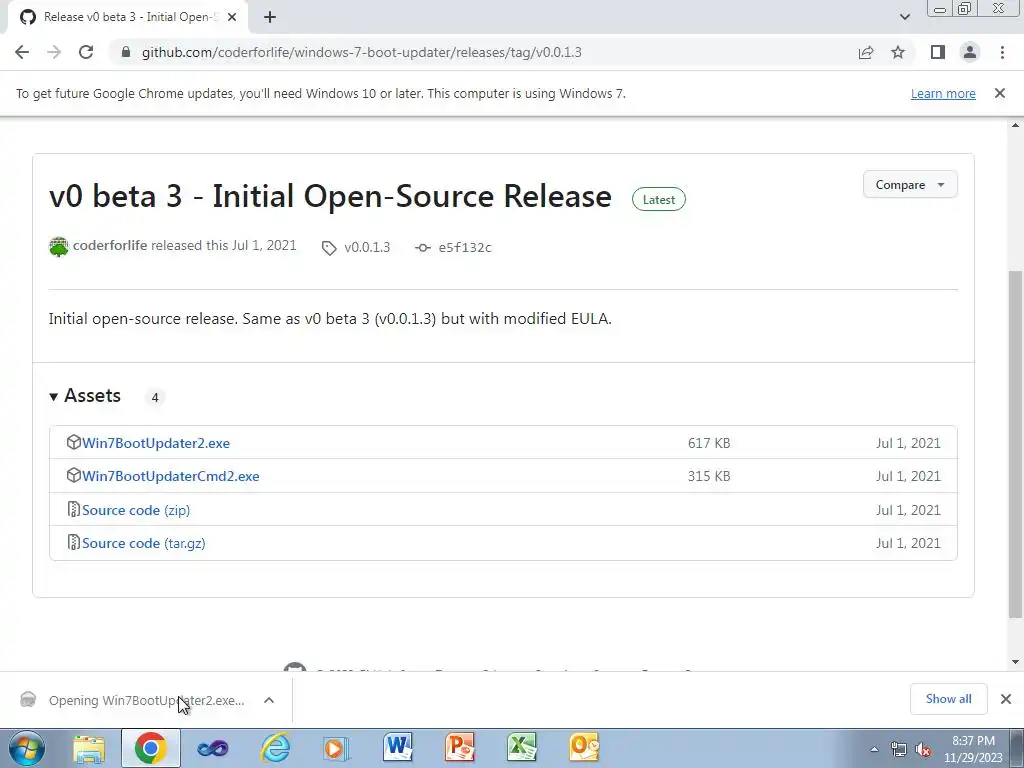Click Chrome icon in the taskbar

pyautogui.click(x=150, y=748)
